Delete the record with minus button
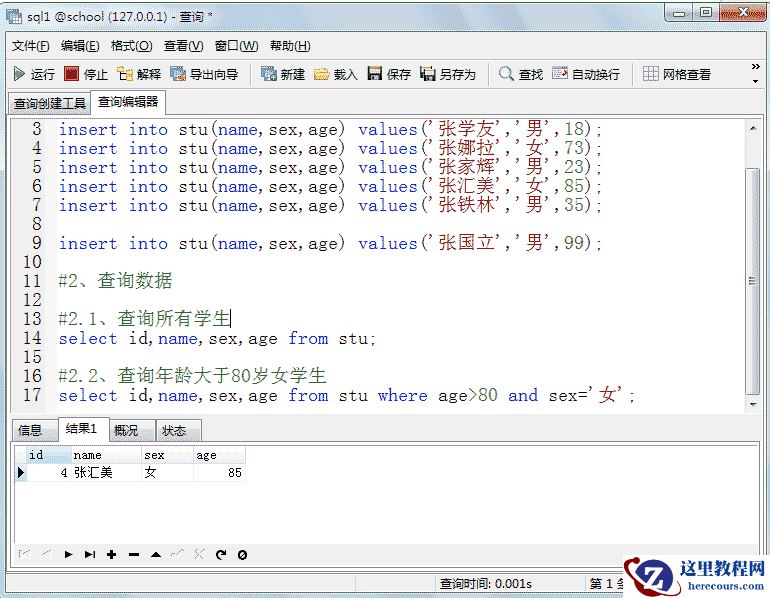This screenshot has width=770, height=598. (x=134, y=554)
